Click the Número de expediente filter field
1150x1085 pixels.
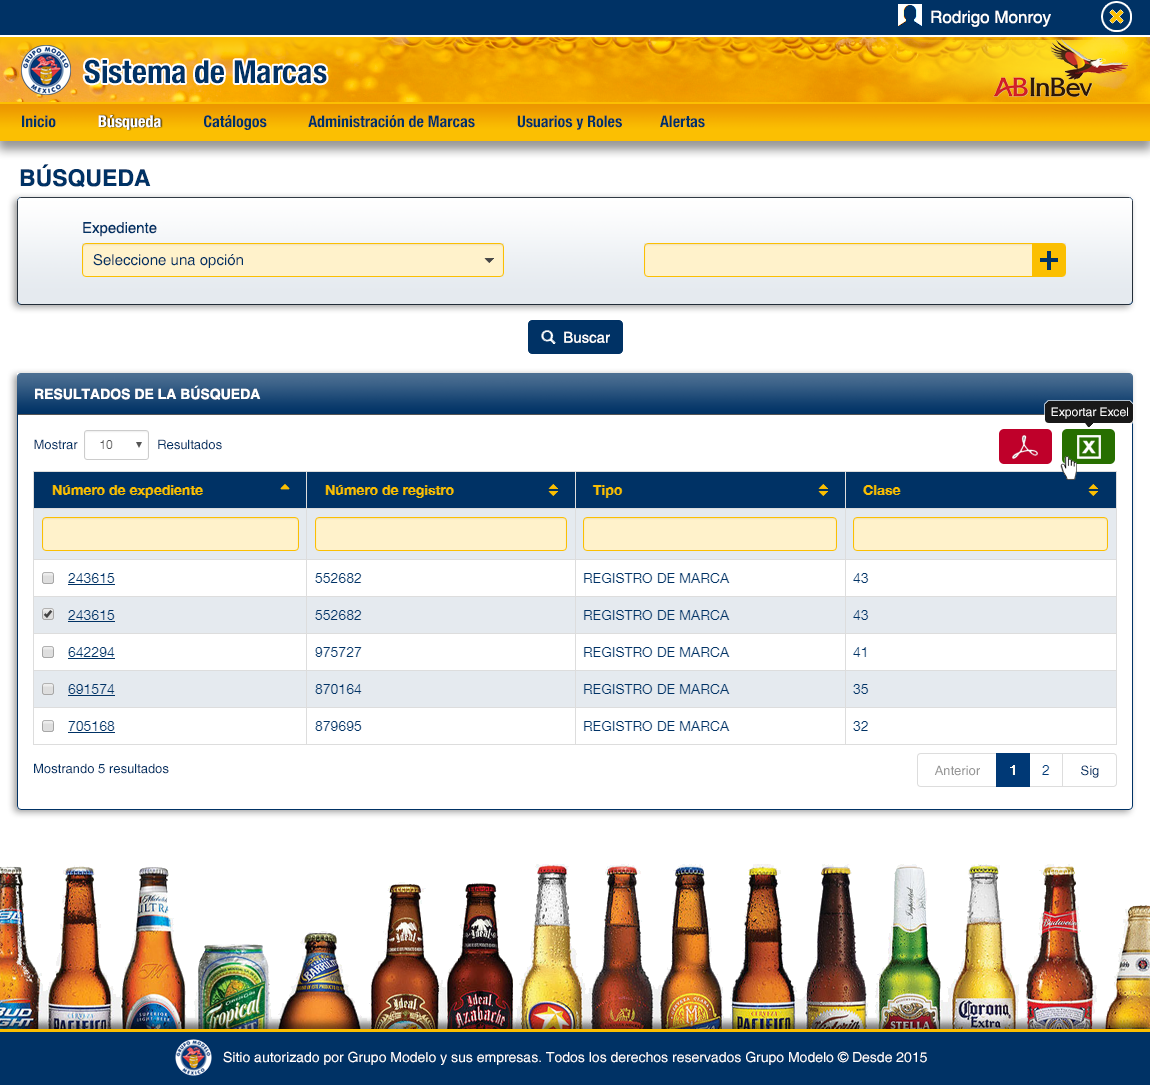pos(170,534)
